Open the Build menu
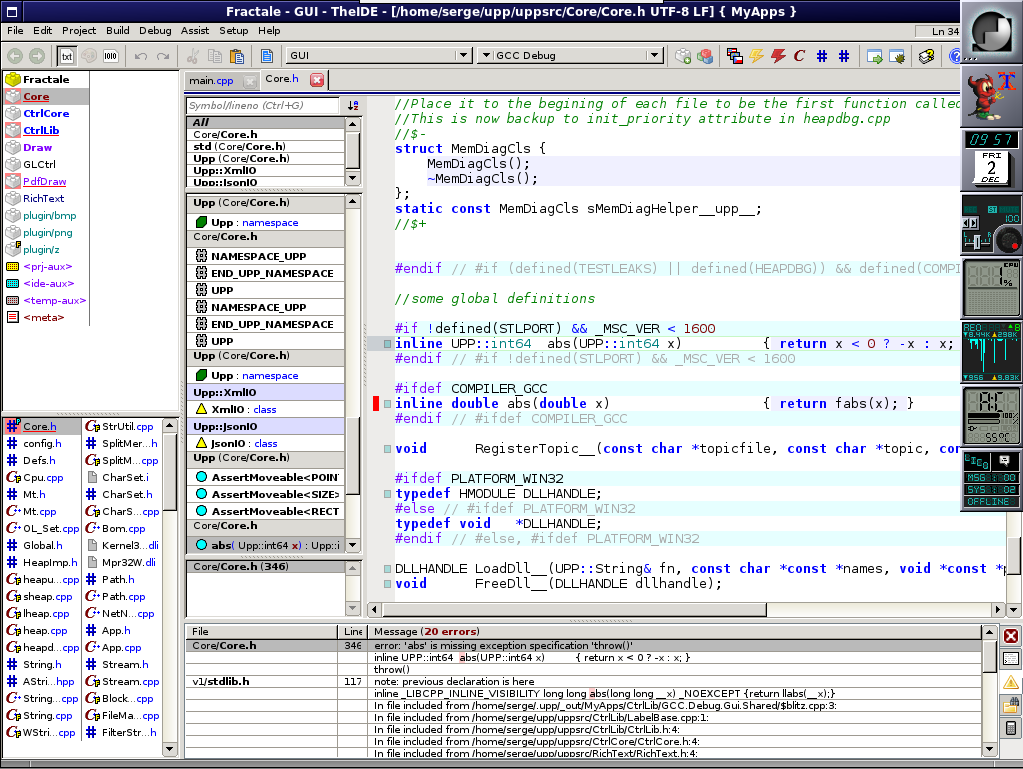1023x769 pixels. [x=117, y=31]
